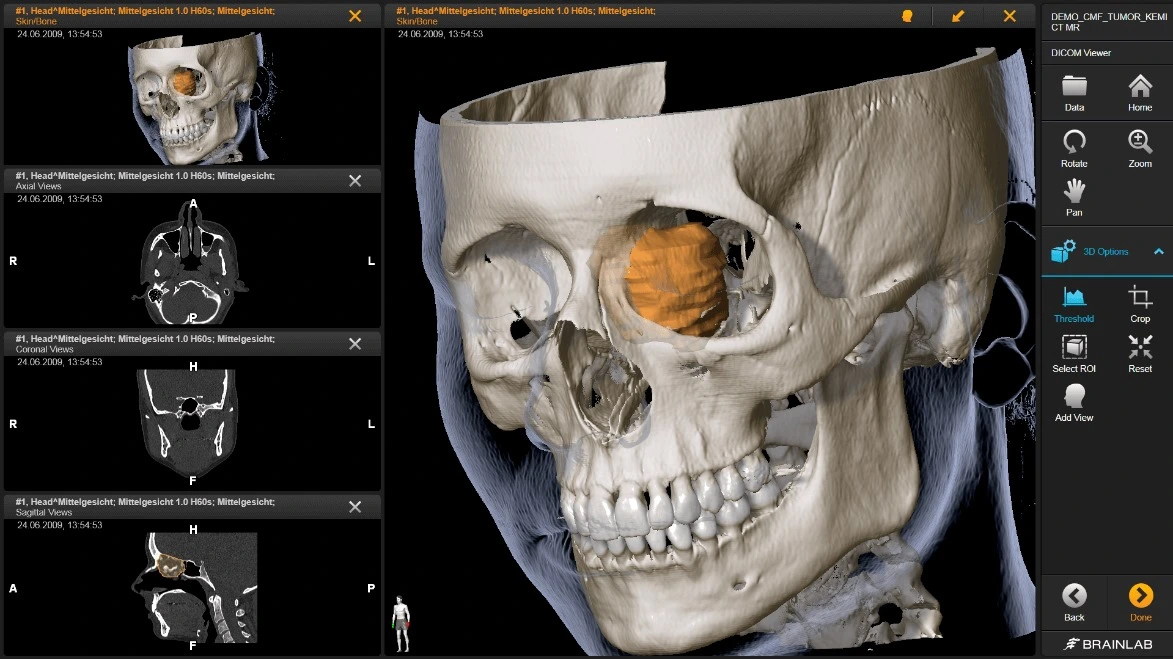Image resolution: width=1173 pixels, height=659 pixels.
Task: Click the head orientation icon in main view header
Action: coord(908,16)
